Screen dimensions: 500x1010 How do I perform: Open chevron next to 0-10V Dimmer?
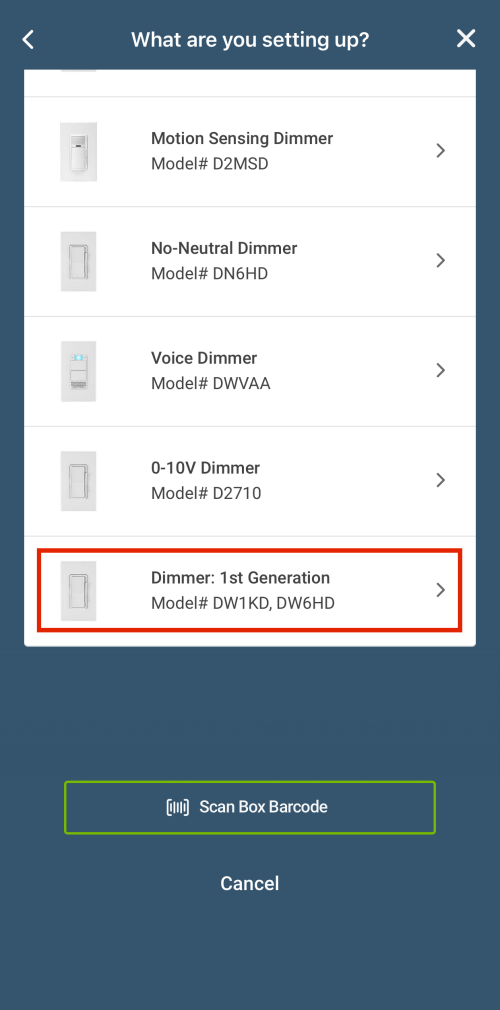pyautogui.click(x=441, y=480)
